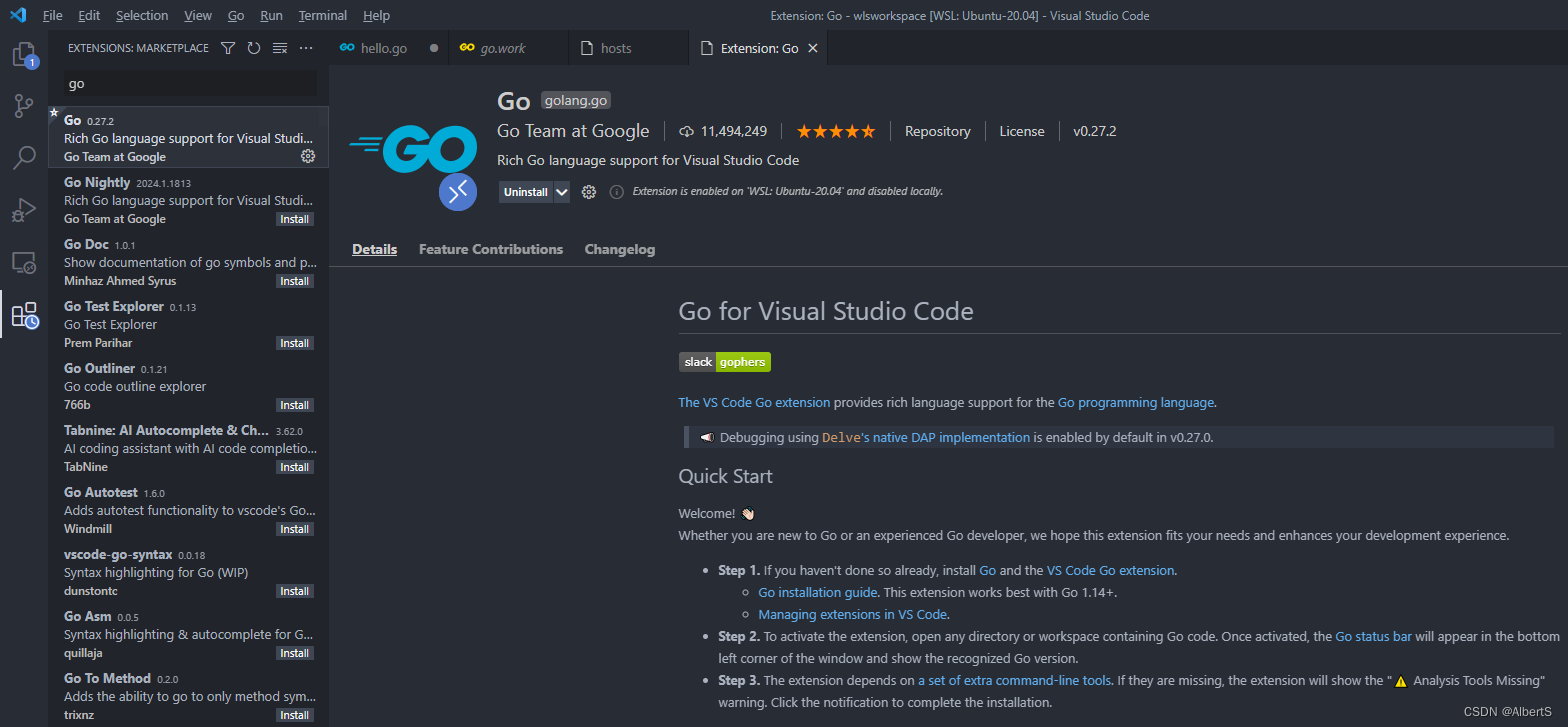Select the Details tab
The height and width of the screenshot is (727, 1568).
pos(374,249)
